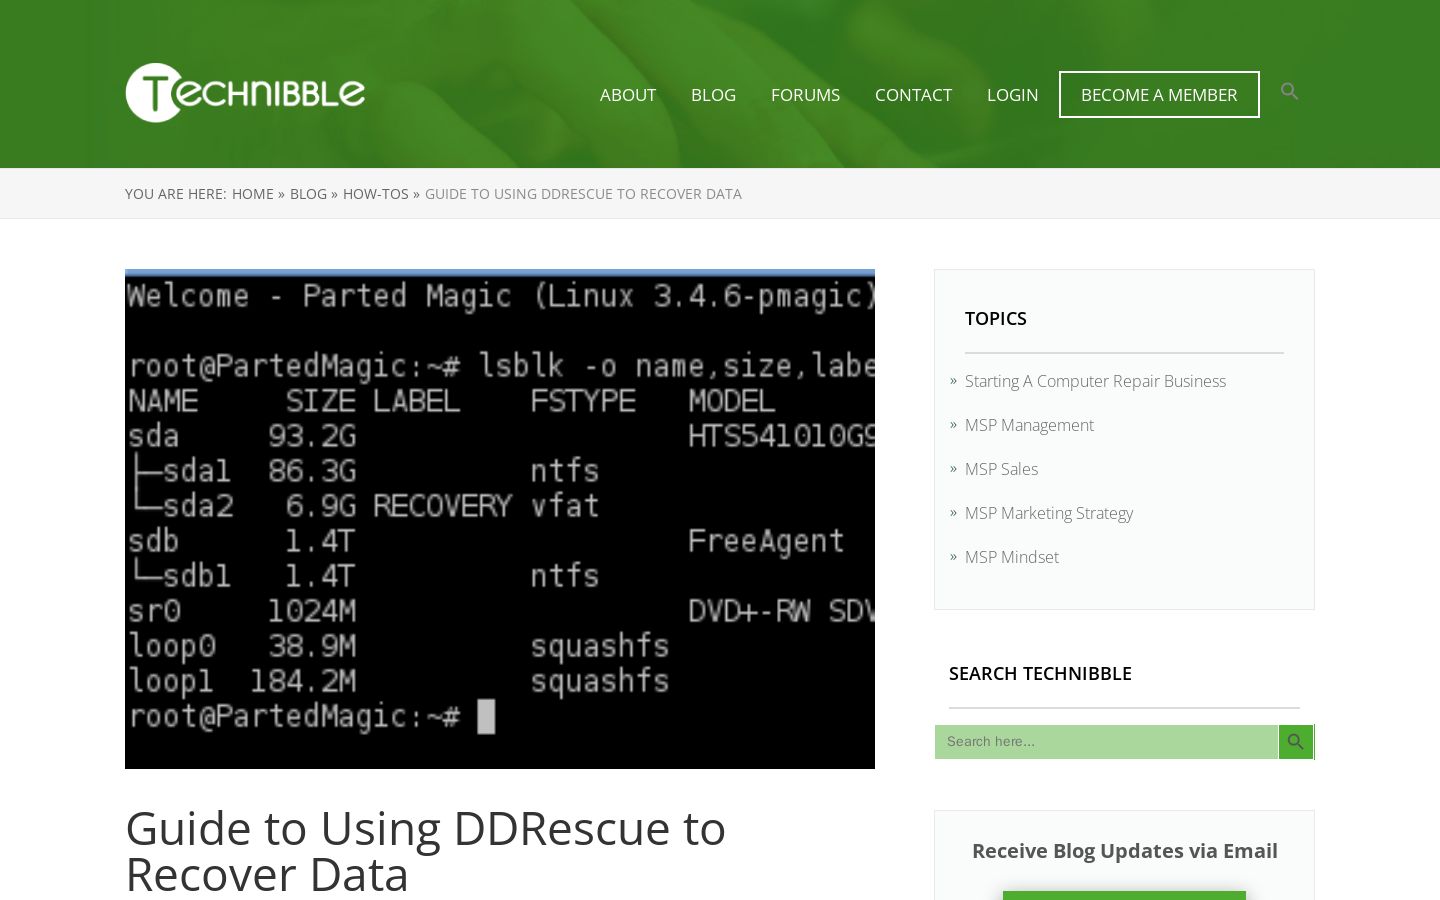Focus the Search here input field
The image size is (1440, 900).
pos(1107,742)
